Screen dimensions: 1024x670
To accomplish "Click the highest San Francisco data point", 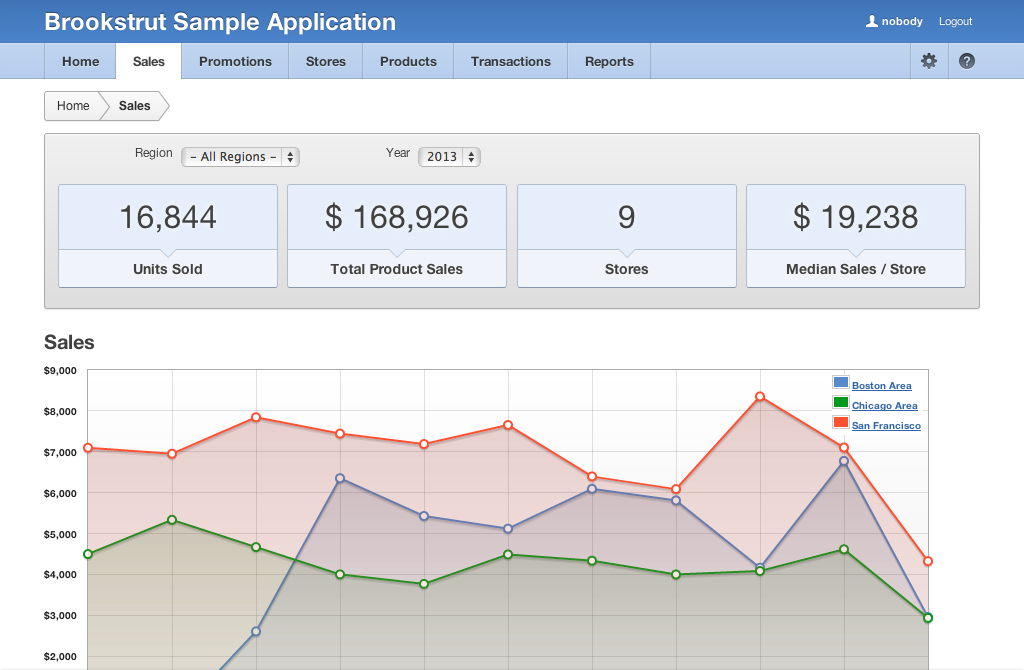I will coord(760,397).
